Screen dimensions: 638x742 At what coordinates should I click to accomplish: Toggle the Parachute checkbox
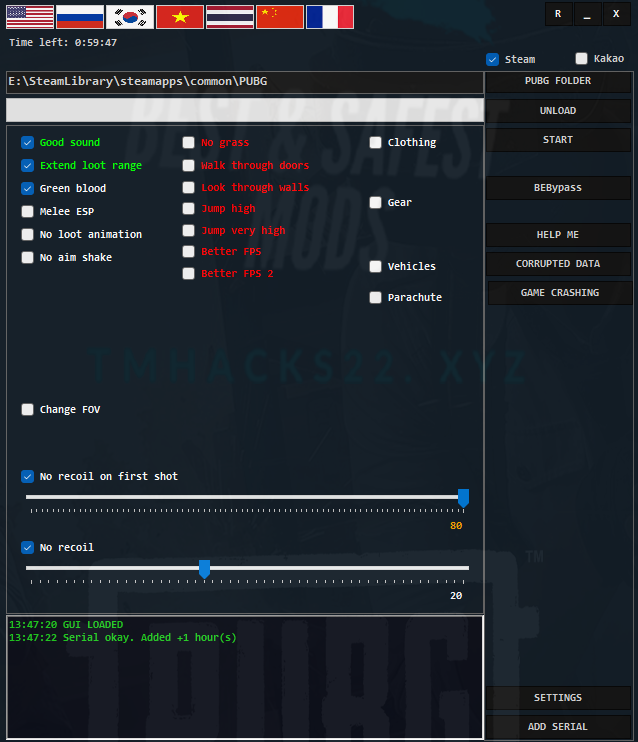pos(375,297)
